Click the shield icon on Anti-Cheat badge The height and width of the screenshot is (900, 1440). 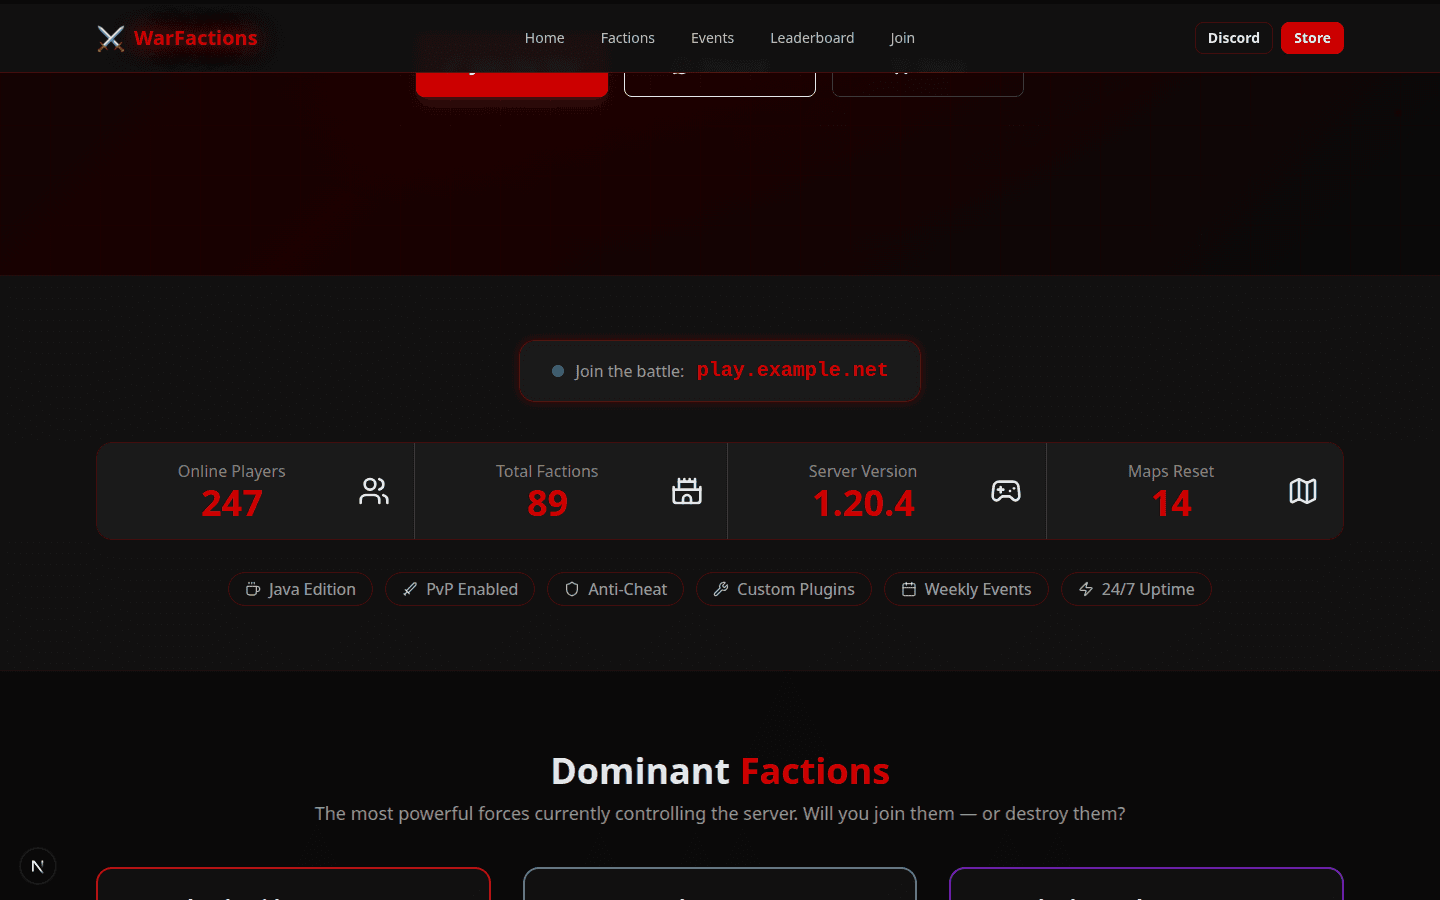click(570, 589)
